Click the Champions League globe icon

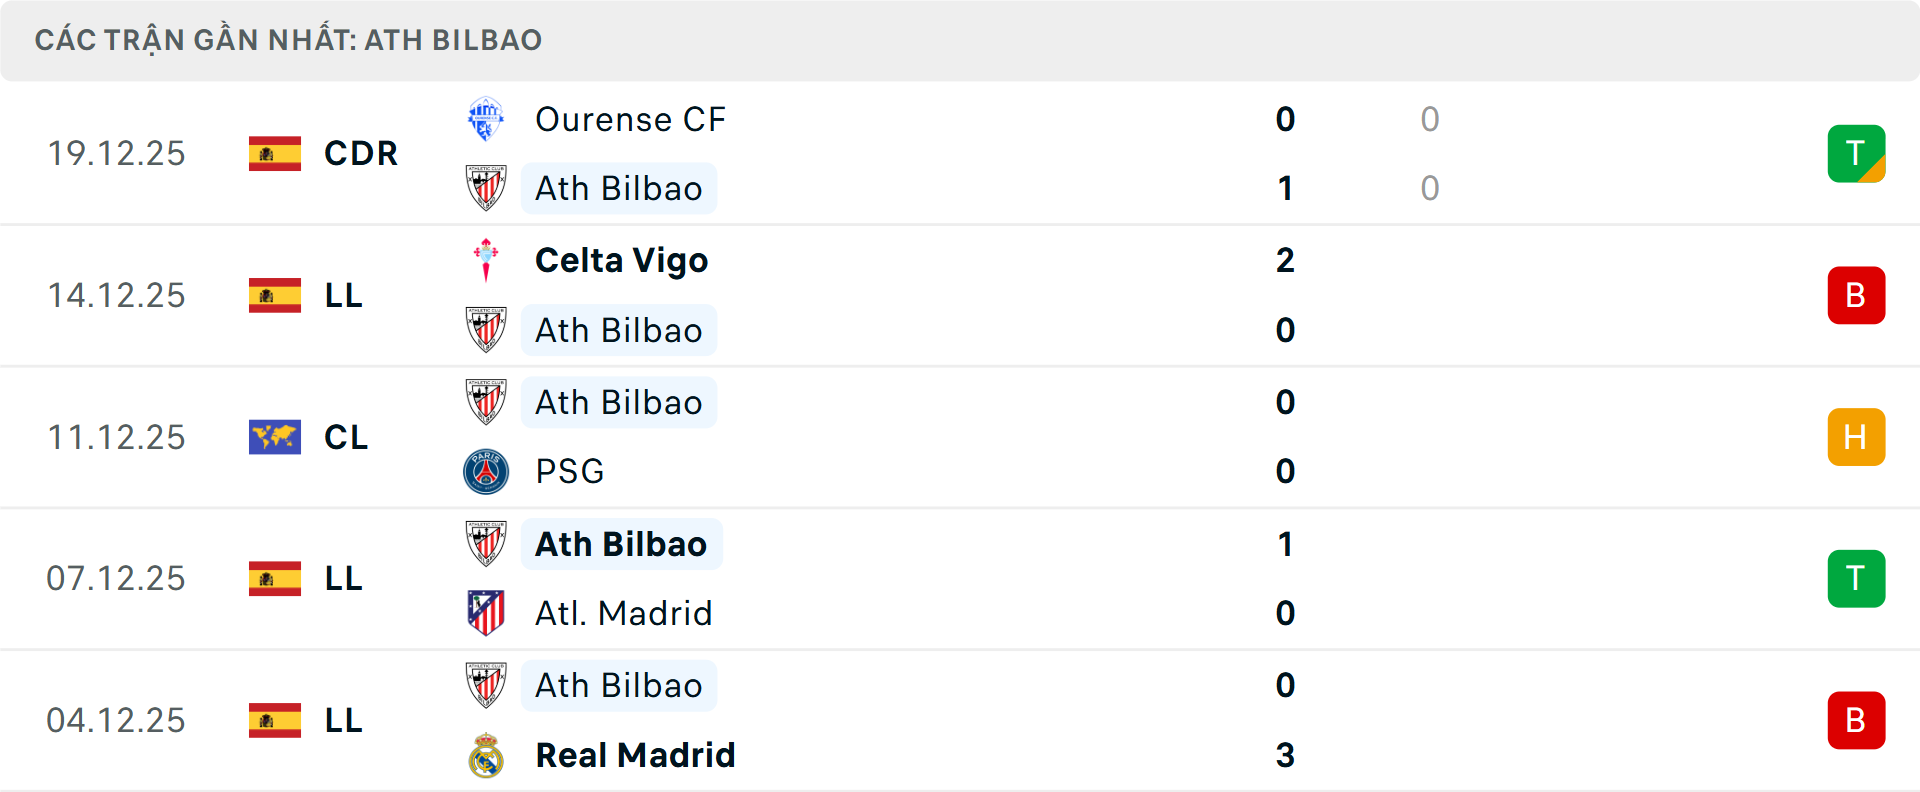[275, 436]
